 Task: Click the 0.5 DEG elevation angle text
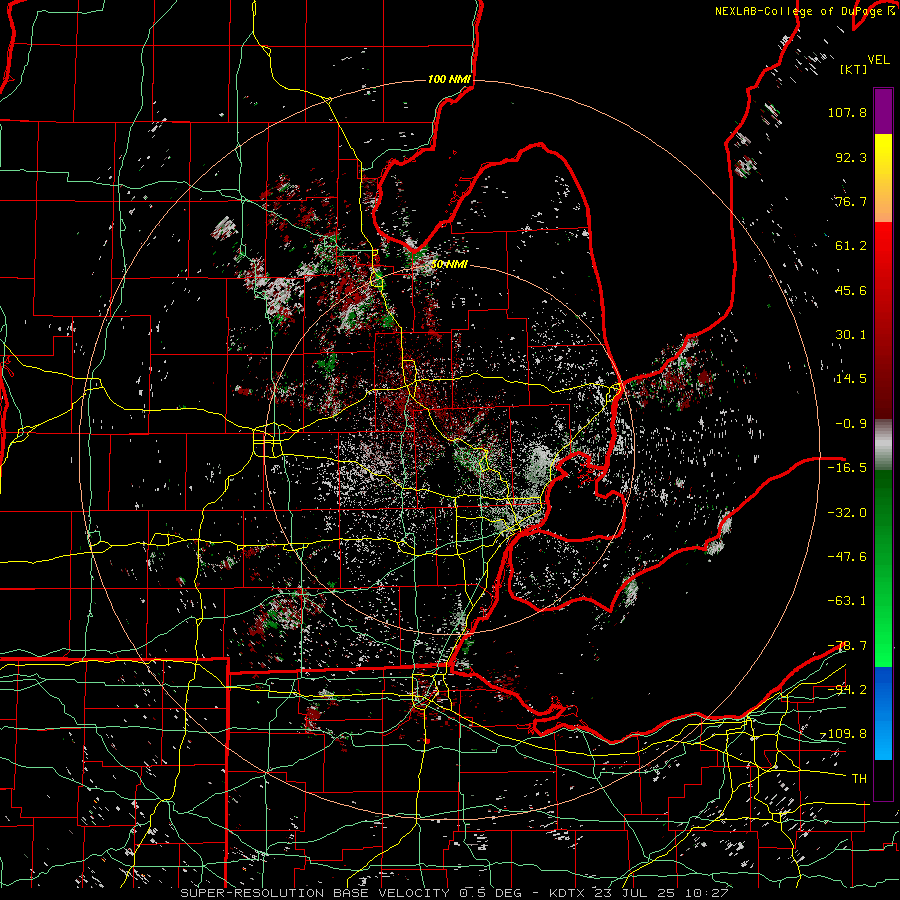coord(490,893)
